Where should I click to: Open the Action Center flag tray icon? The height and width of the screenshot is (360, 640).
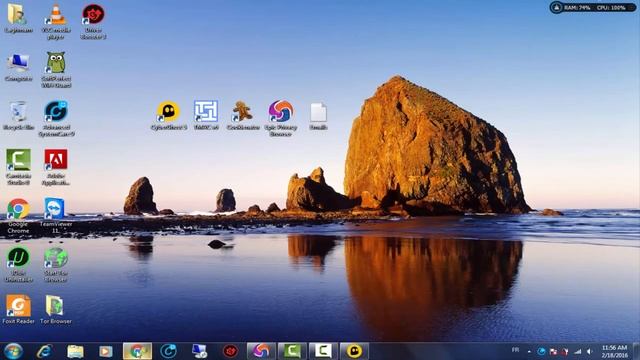553,351
